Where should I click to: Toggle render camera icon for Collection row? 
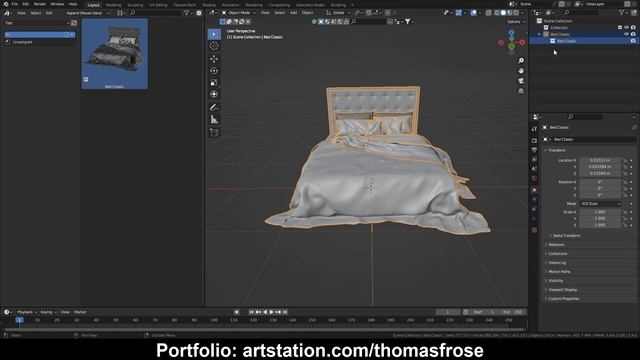click(x=633, y=27)
